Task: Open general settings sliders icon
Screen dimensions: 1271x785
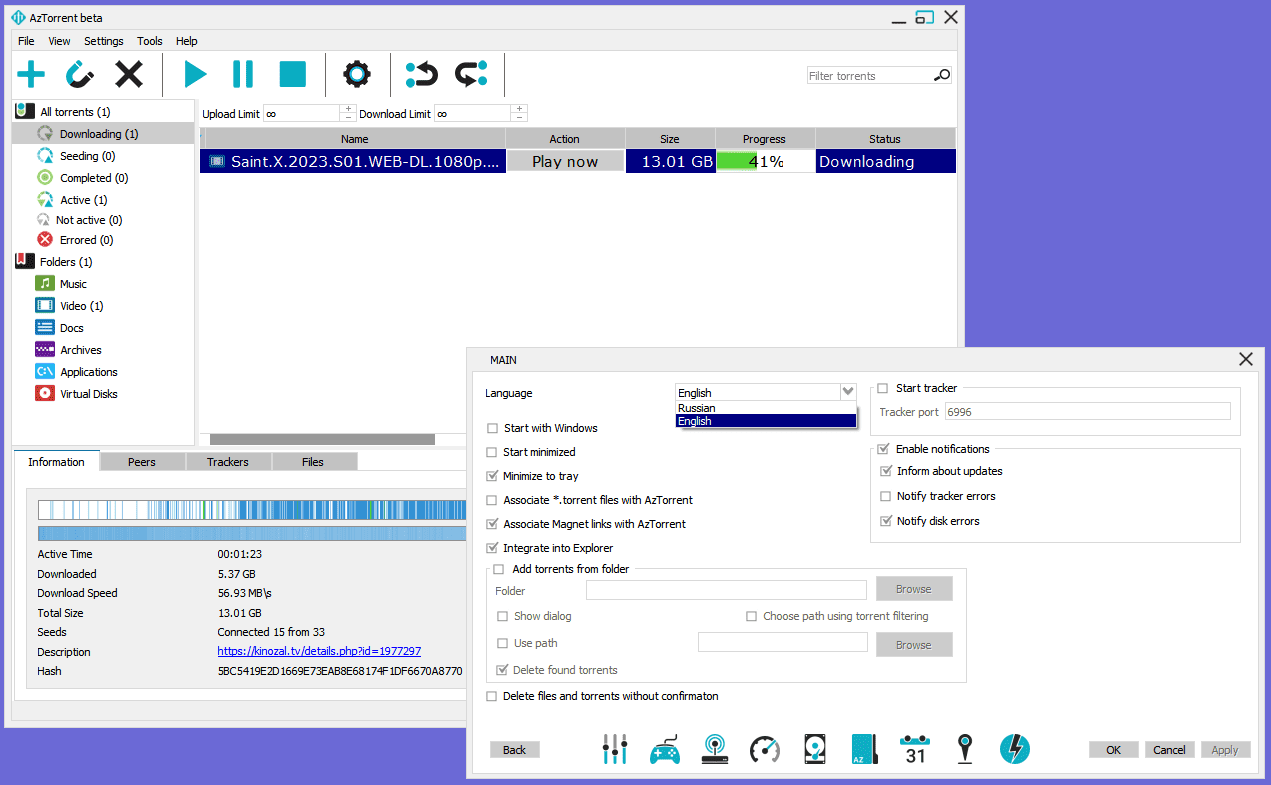Action: (x=615, y=749)
